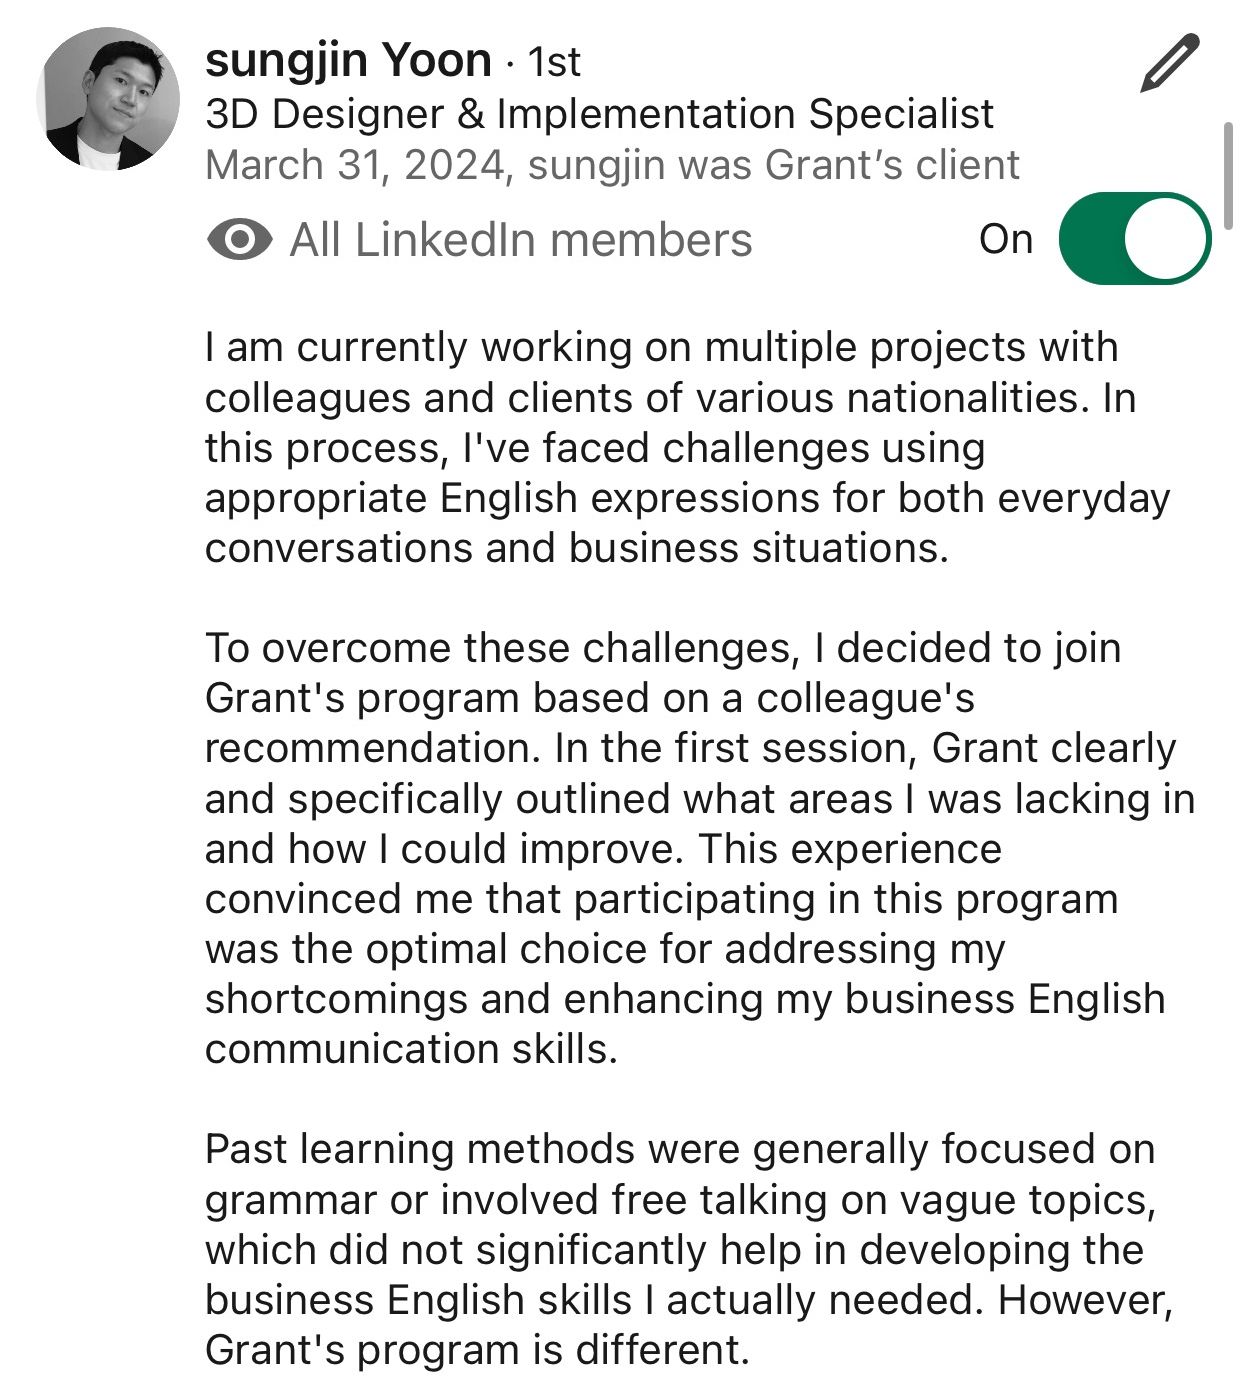Click the 1st connection degree label
The height and width of the screenshot is (1400, 1242).
554,62
